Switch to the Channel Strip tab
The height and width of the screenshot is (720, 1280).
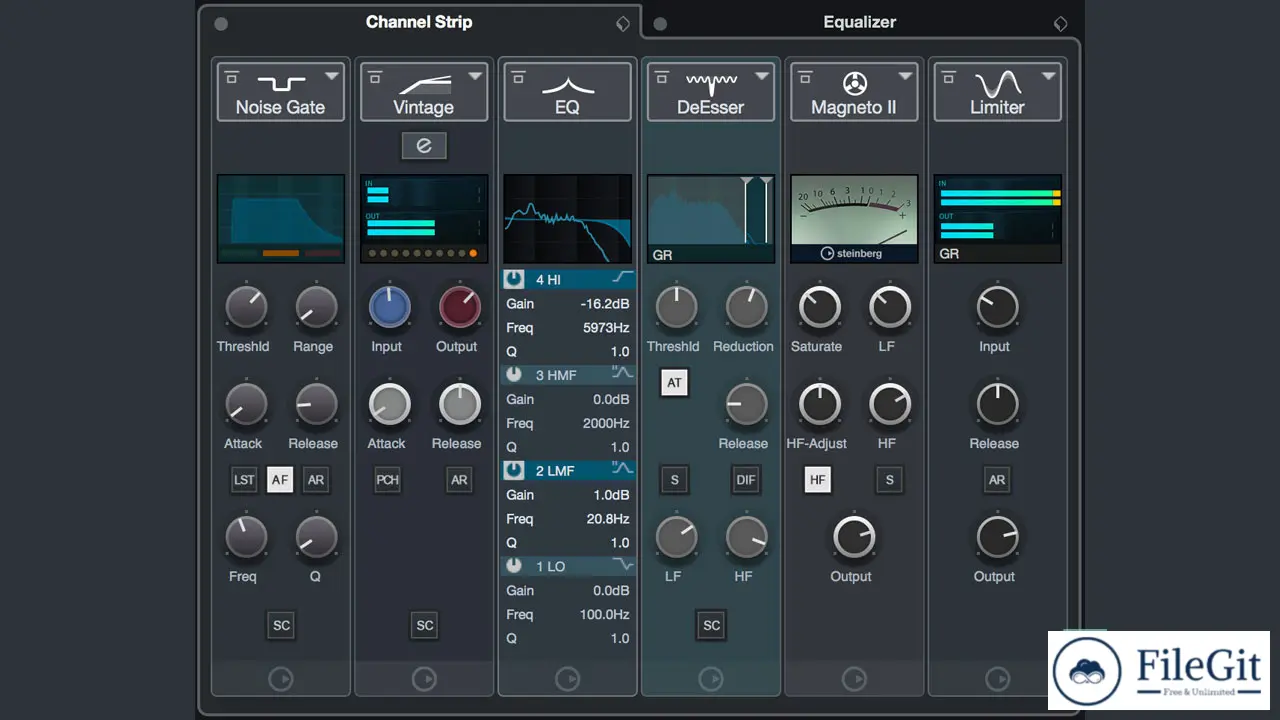419,22
